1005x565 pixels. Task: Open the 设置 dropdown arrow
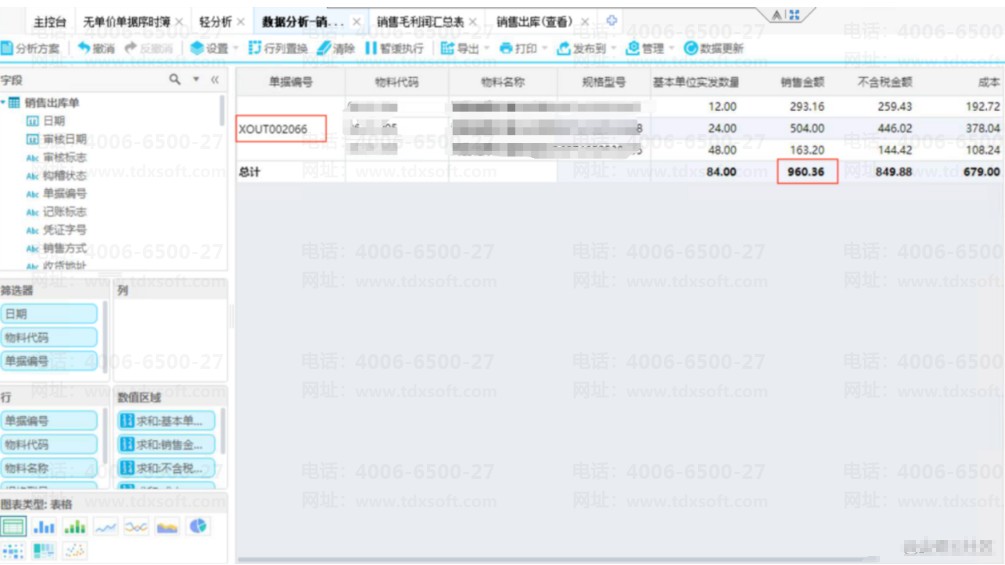(235, 48)
